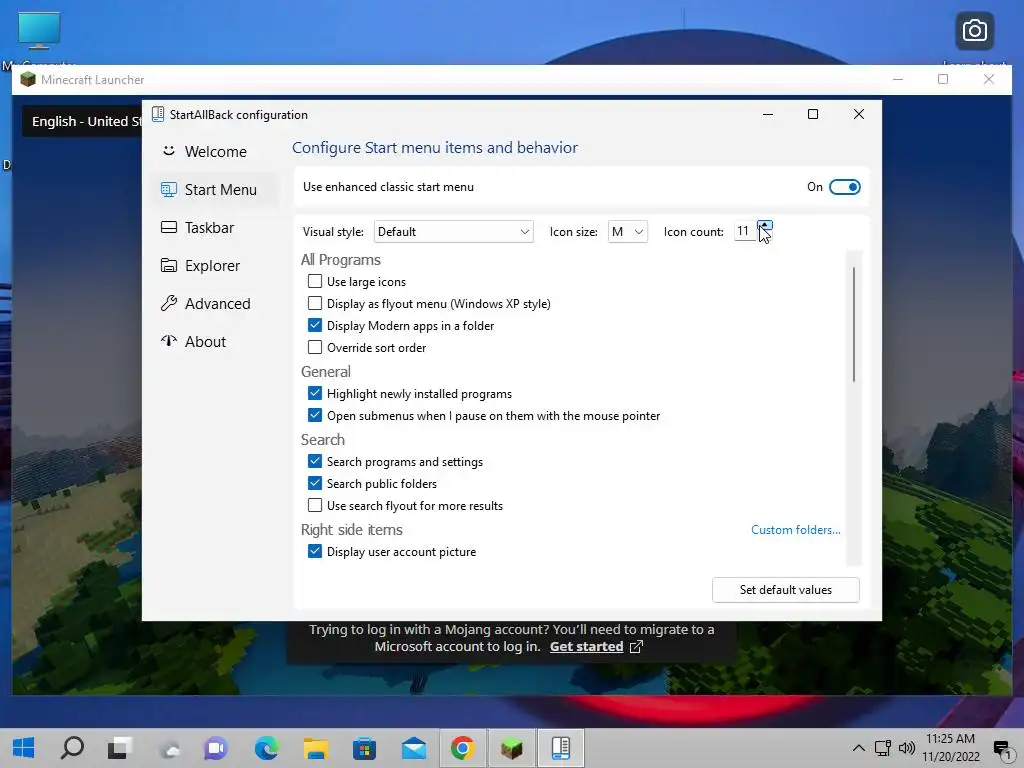Open Microsoft Store from taskbar
The width and height of the screenshot is (1024, 768).
(364, 748)
